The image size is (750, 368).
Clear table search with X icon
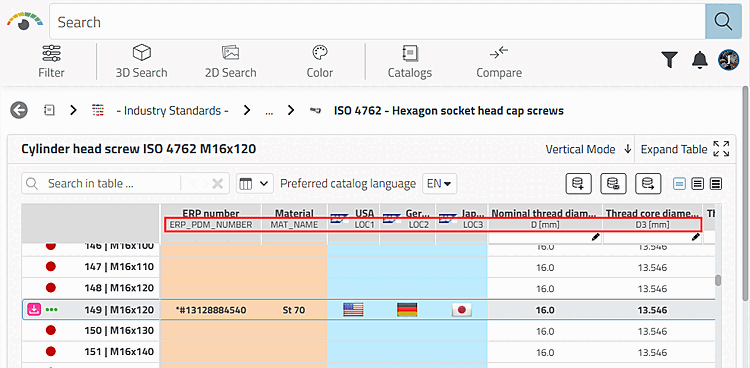click(218, 184)
